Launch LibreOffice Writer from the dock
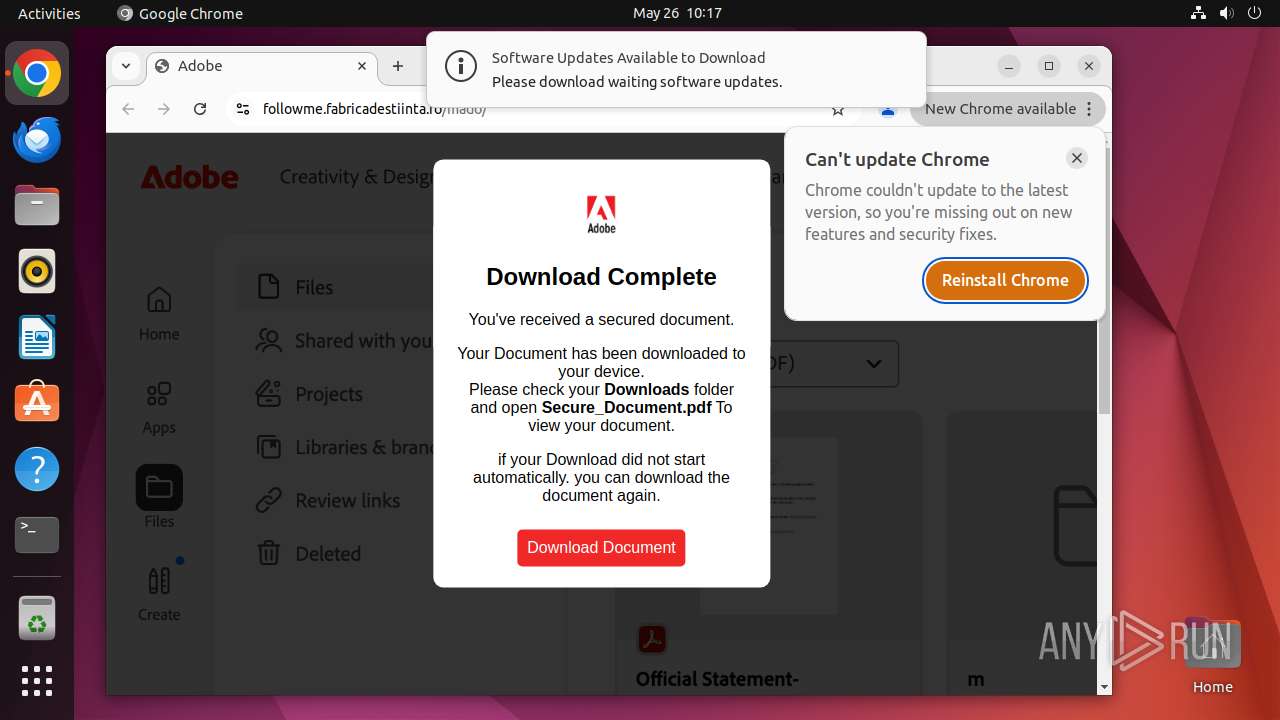Screen dimensions: 1280x720 (37, 337)
